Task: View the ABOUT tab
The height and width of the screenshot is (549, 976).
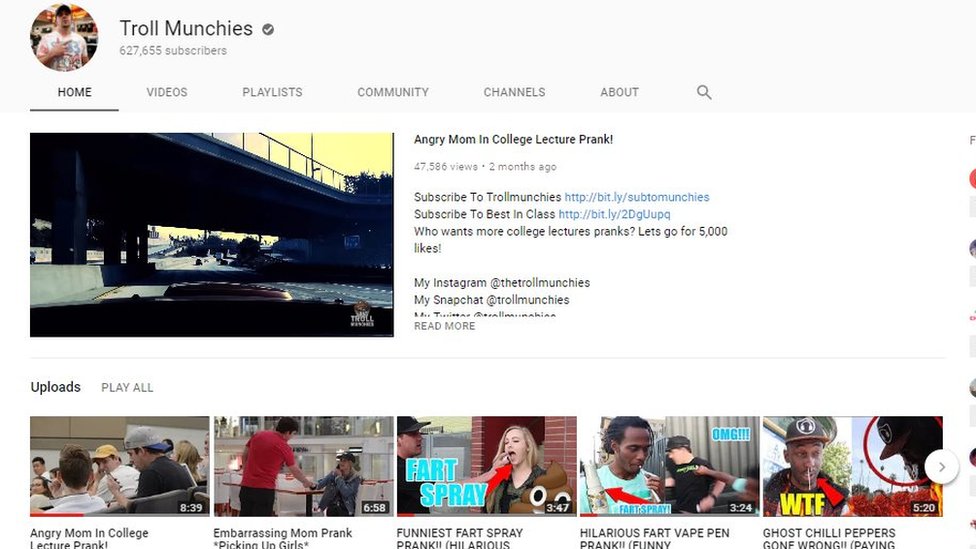Action: pyautogui.click(x=619, y=92)
